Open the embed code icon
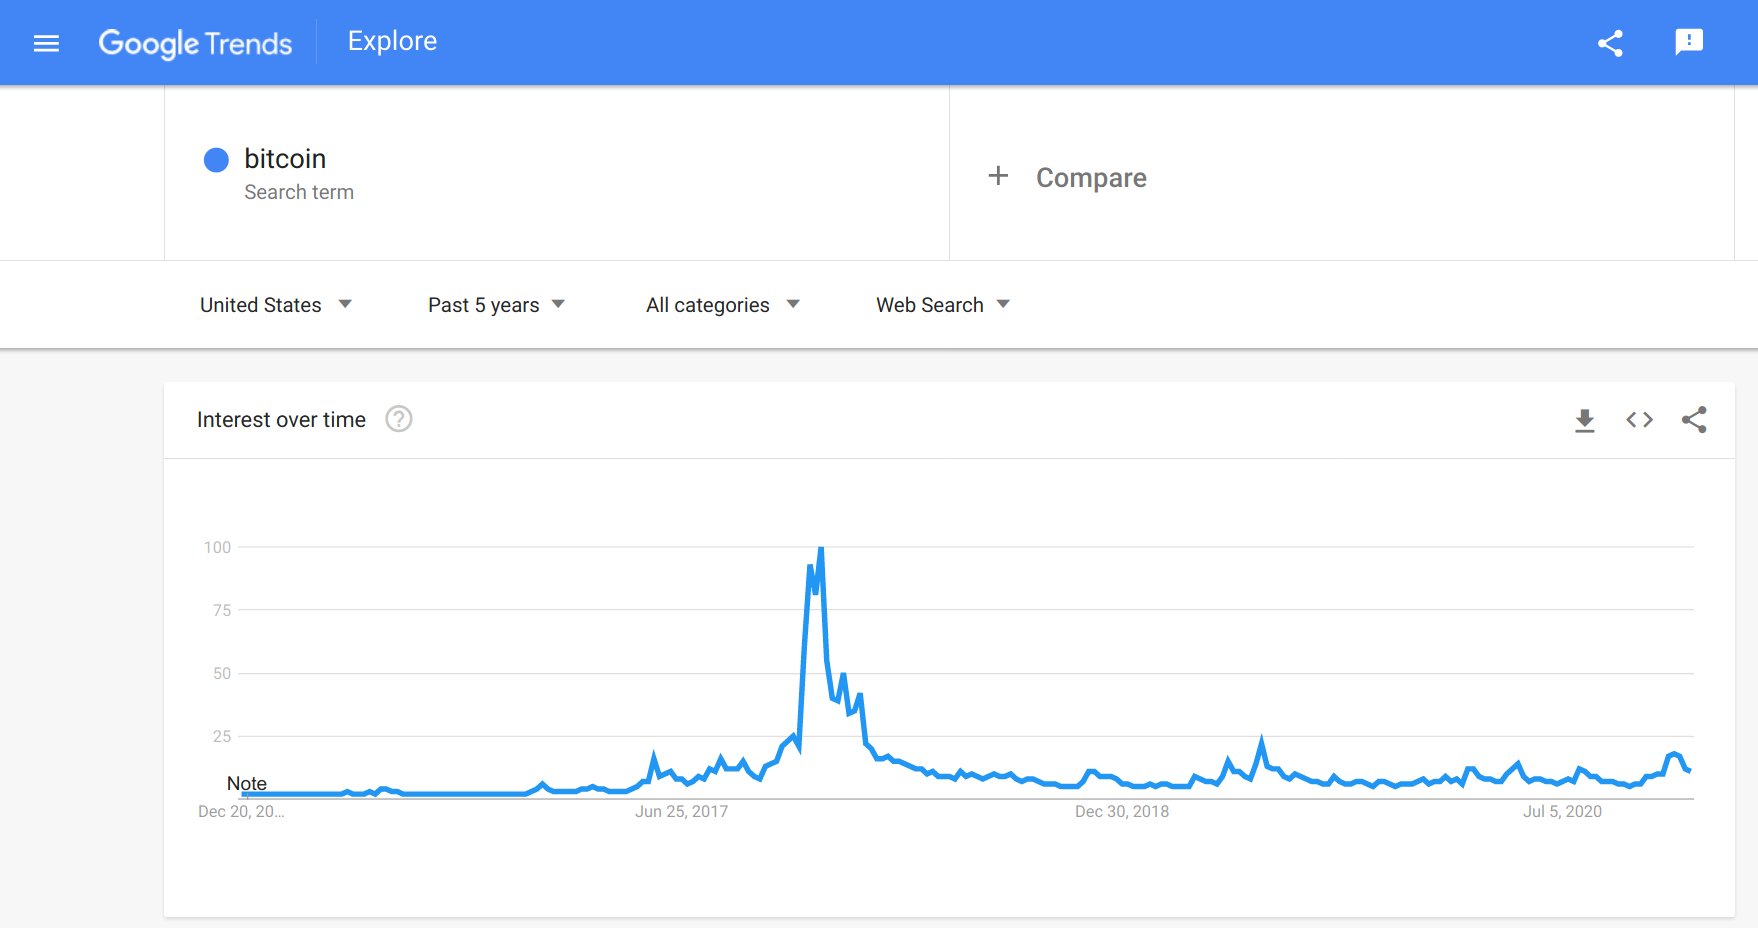 (x=1639, y=420)
